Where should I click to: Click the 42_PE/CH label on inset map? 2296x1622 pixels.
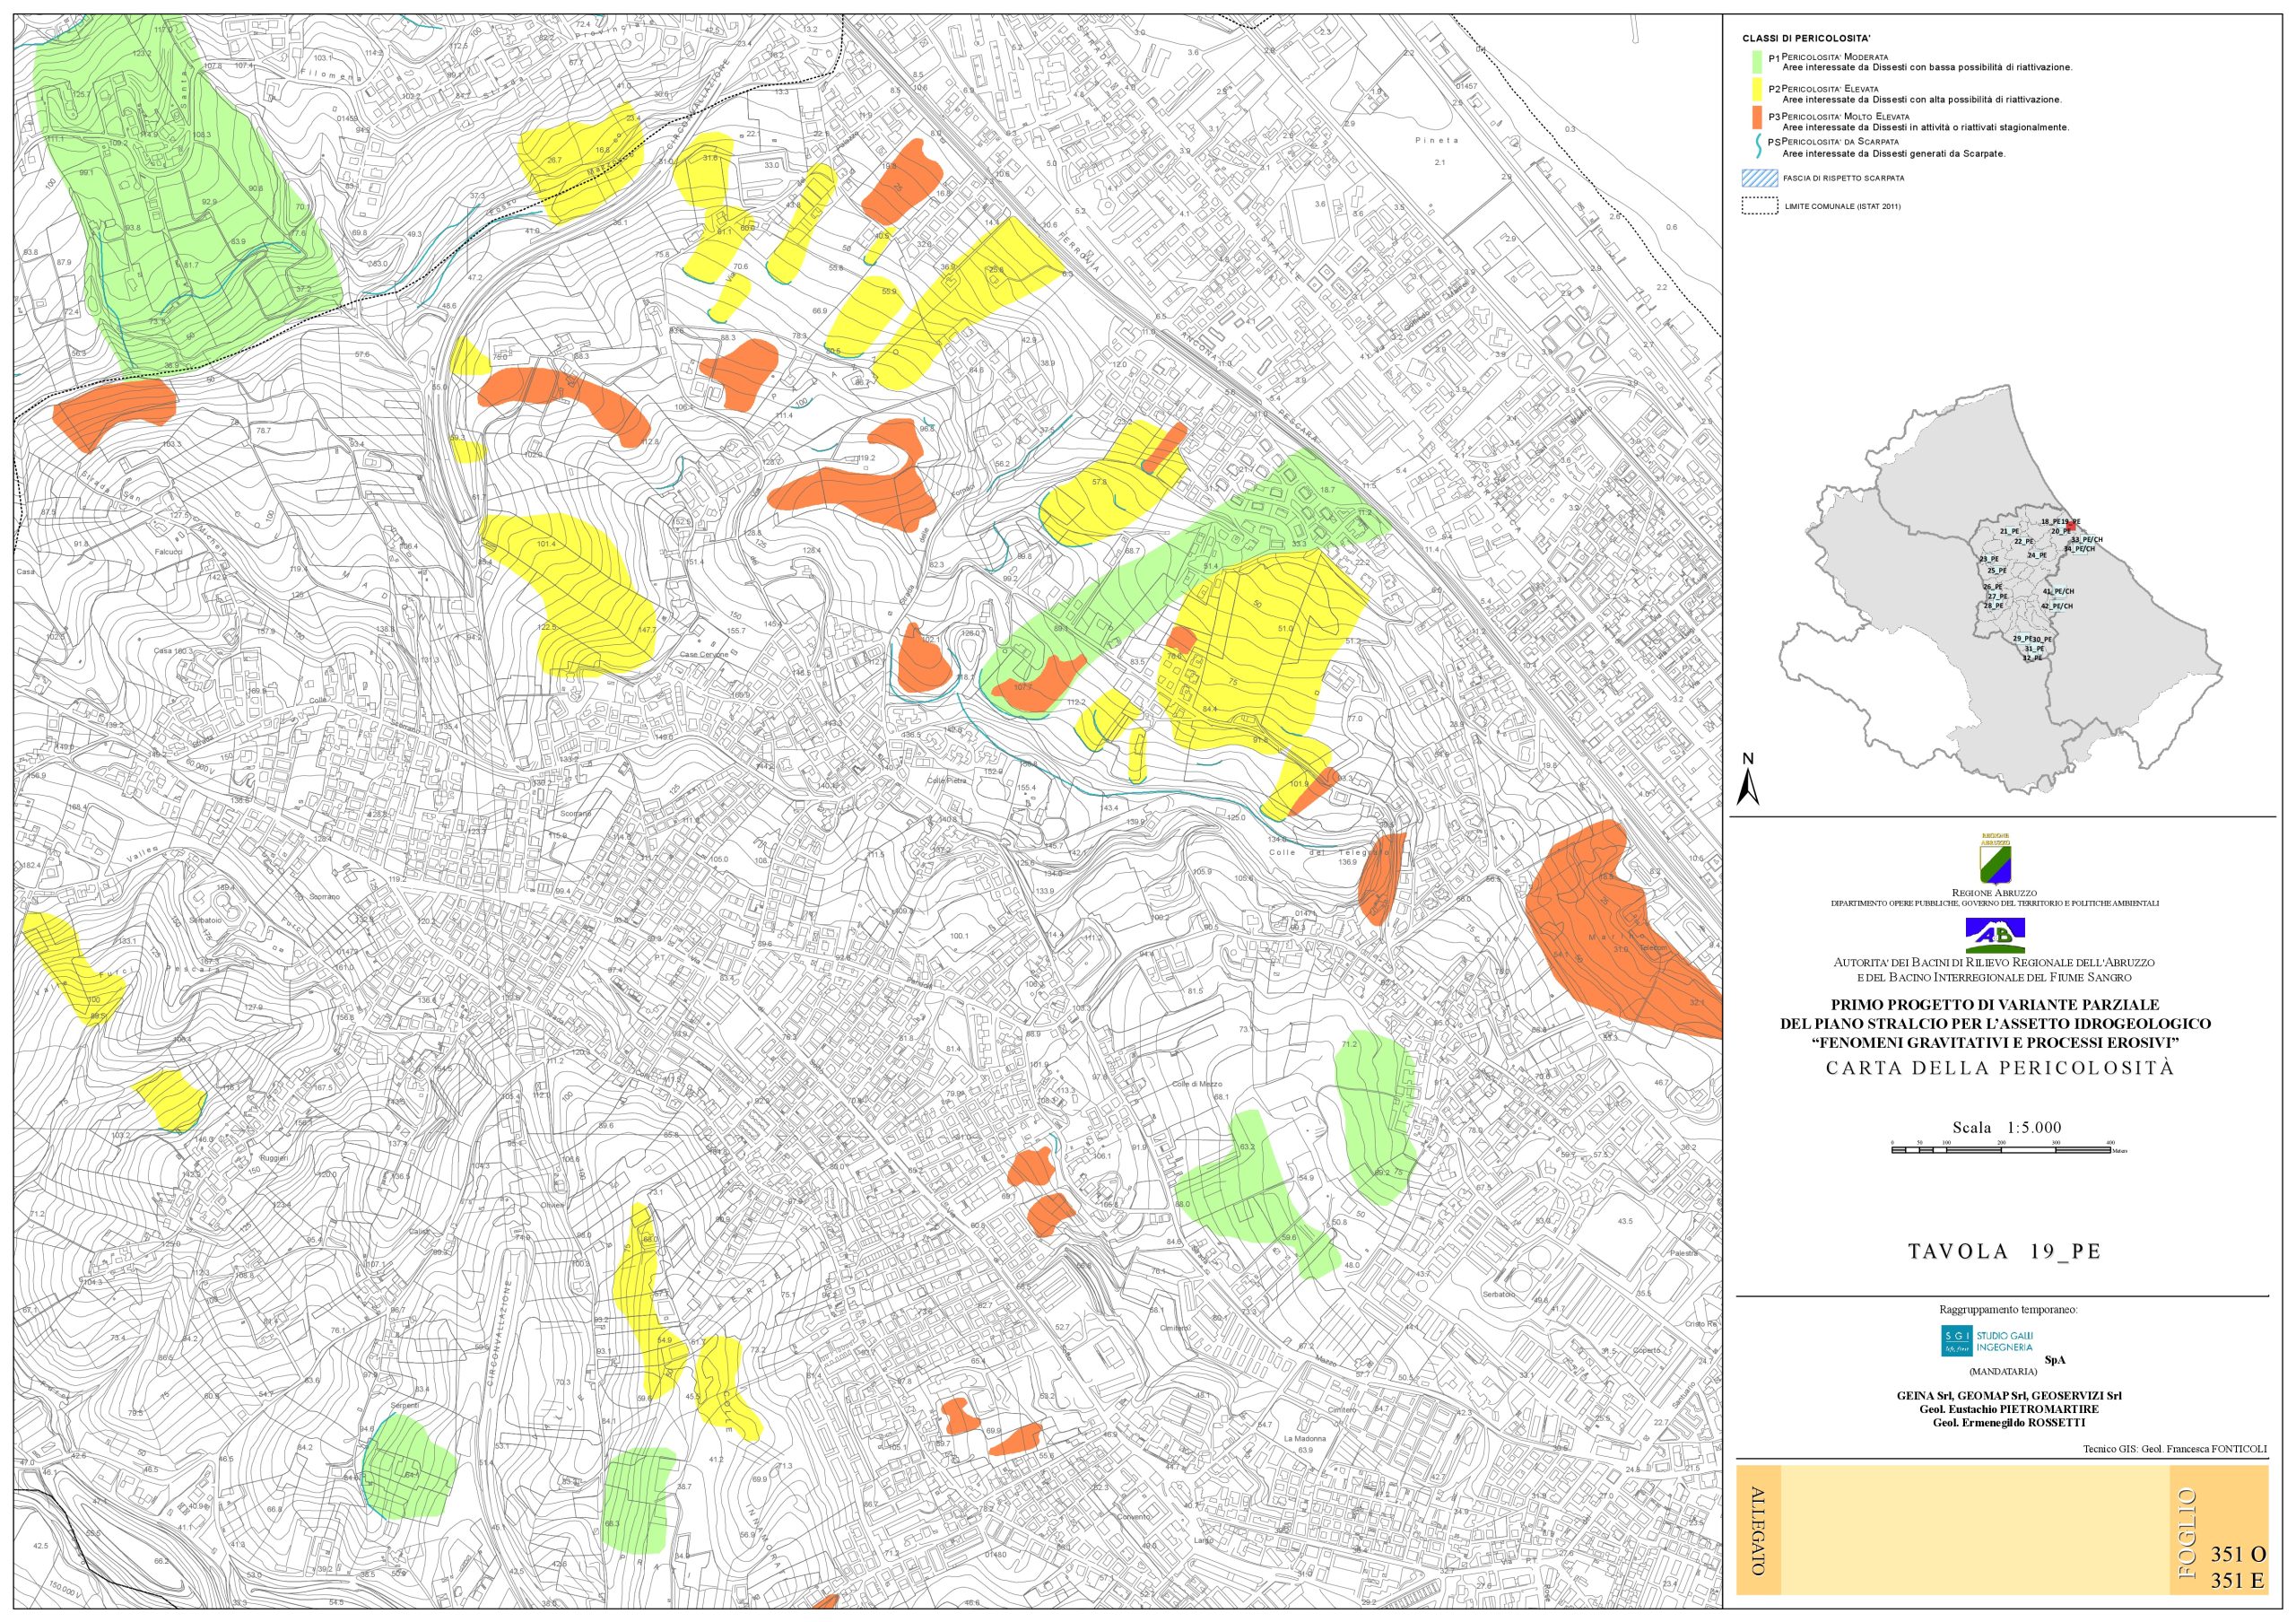(2057, 606)
